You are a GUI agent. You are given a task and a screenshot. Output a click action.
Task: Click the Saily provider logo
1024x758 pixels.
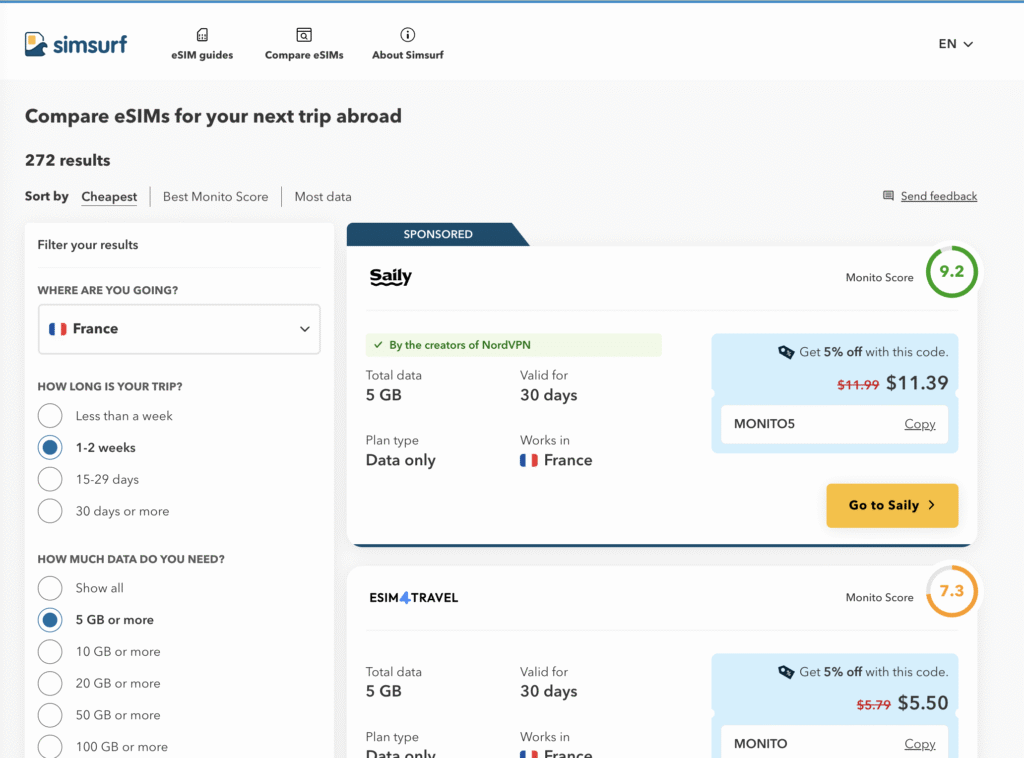[391, 277]
